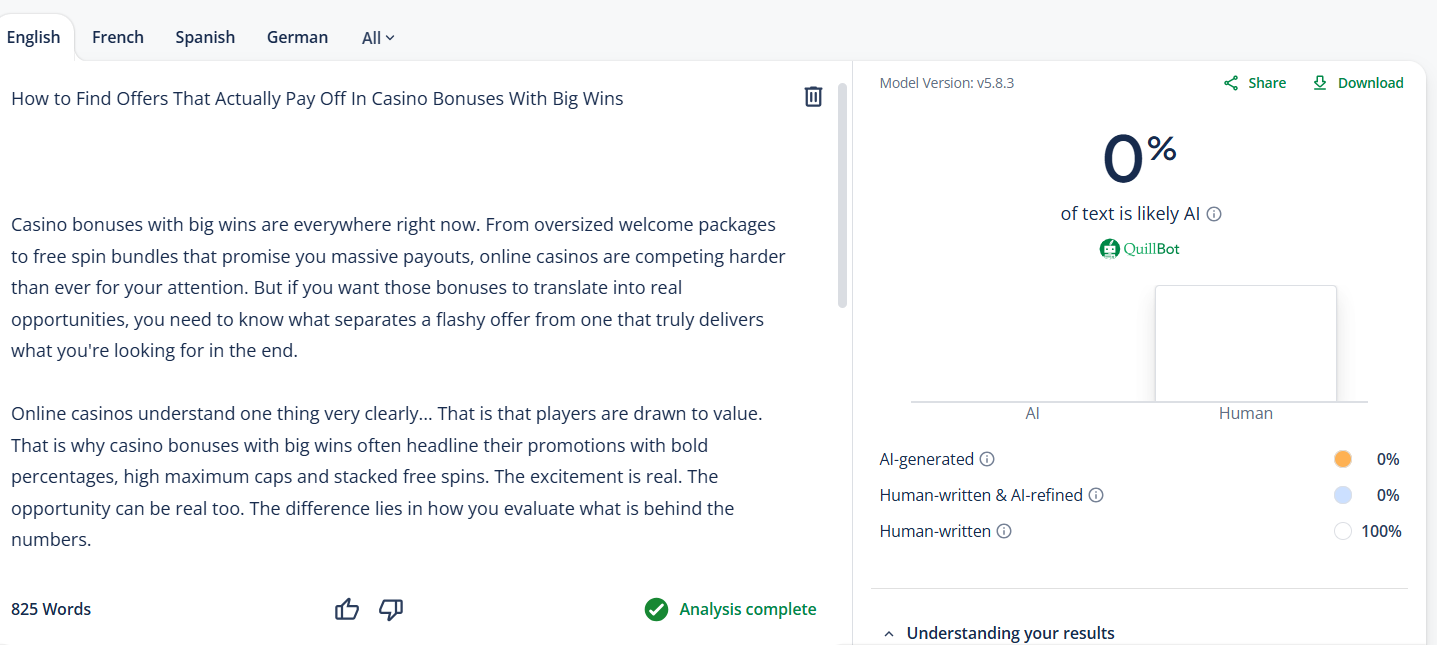Click info icon beside 'likely AI'
1437x645 pixels.
(1214, 214)
